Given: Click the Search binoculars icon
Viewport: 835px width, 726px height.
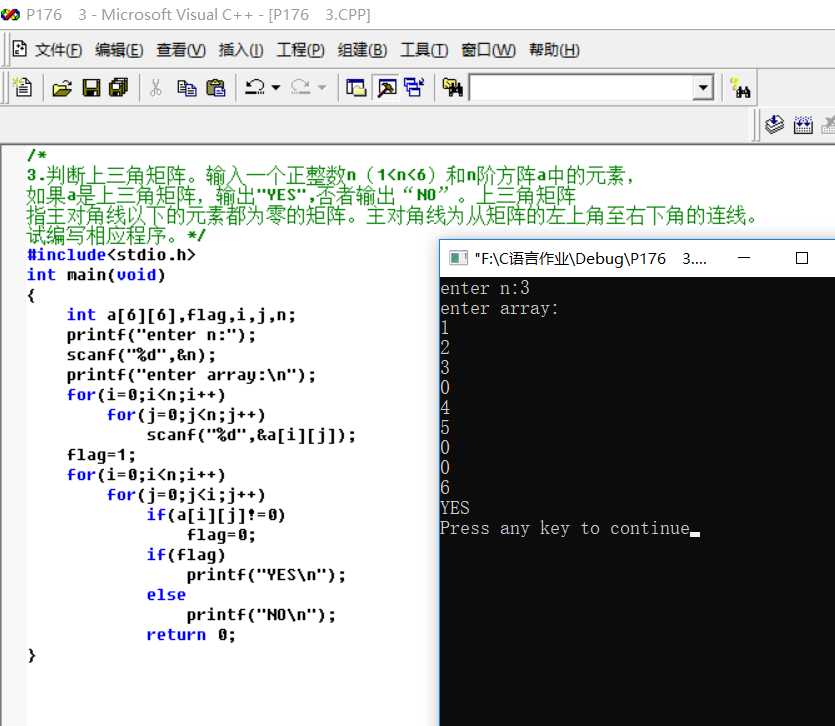Looking at the screenshot, I should click(741, 88).
